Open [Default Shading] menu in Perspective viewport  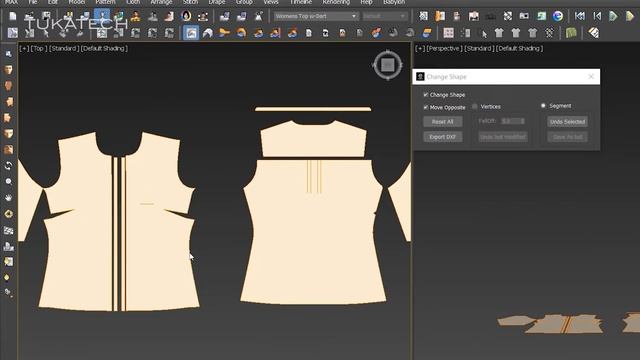(x=520, y=48)
